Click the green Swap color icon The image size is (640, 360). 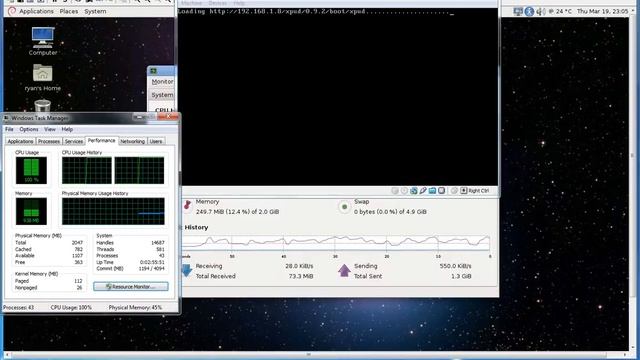click(344, 207)
